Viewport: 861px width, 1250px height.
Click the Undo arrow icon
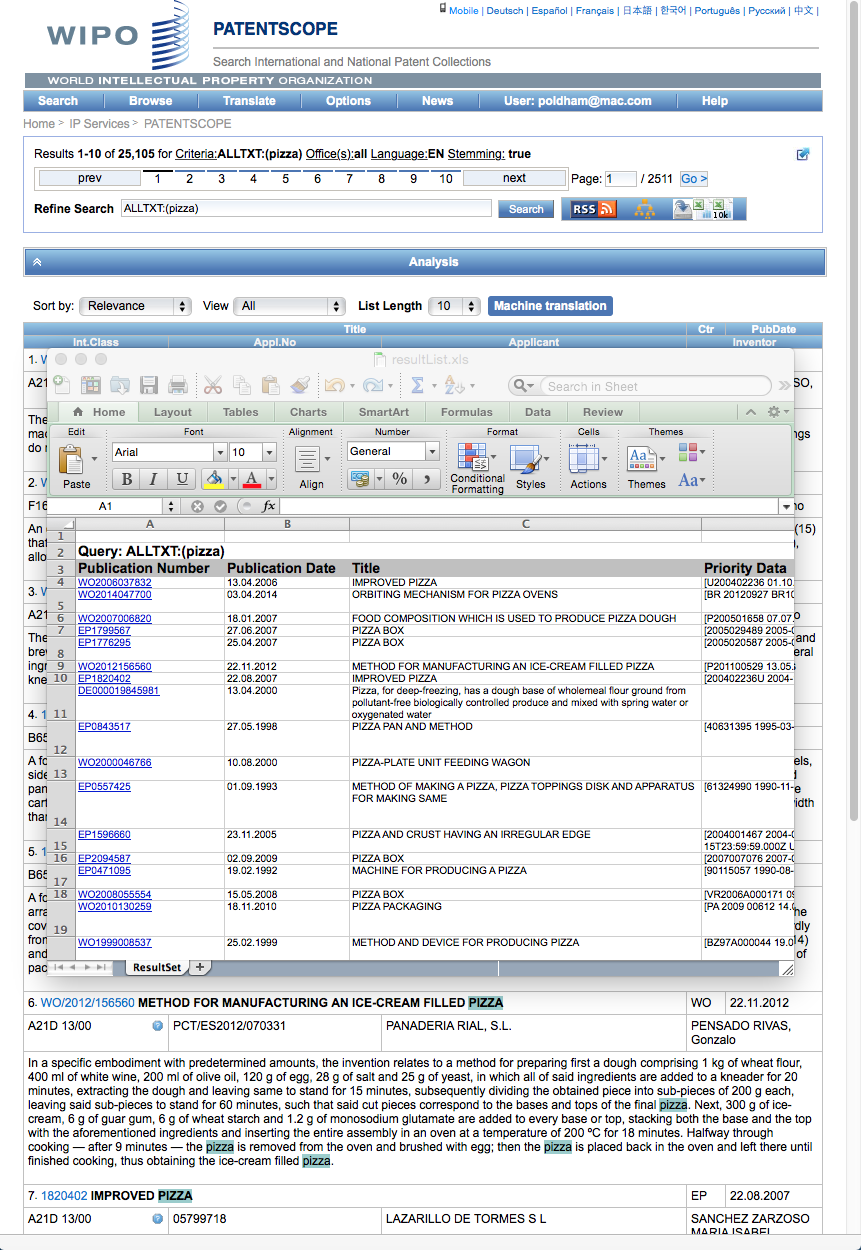[334, 385]
